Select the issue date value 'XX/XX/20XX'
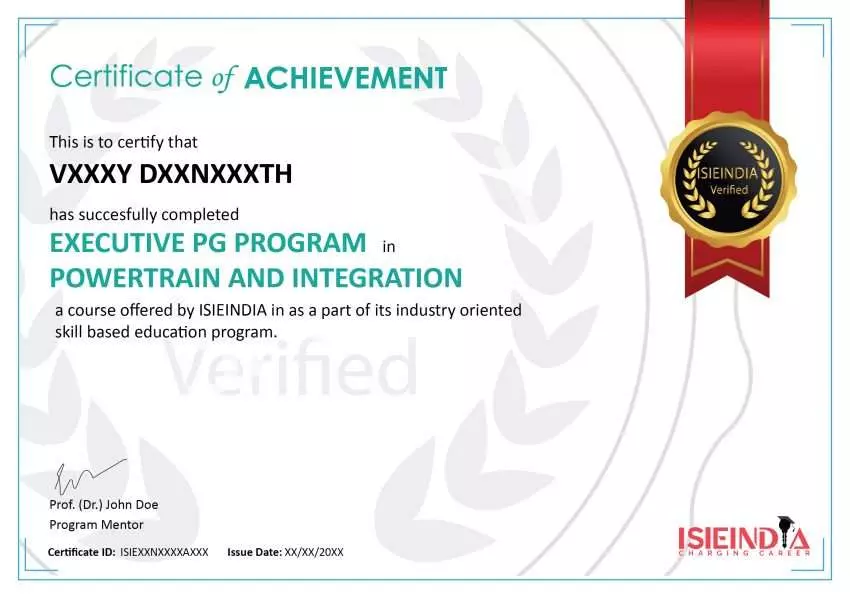 (x=314, y=552)
